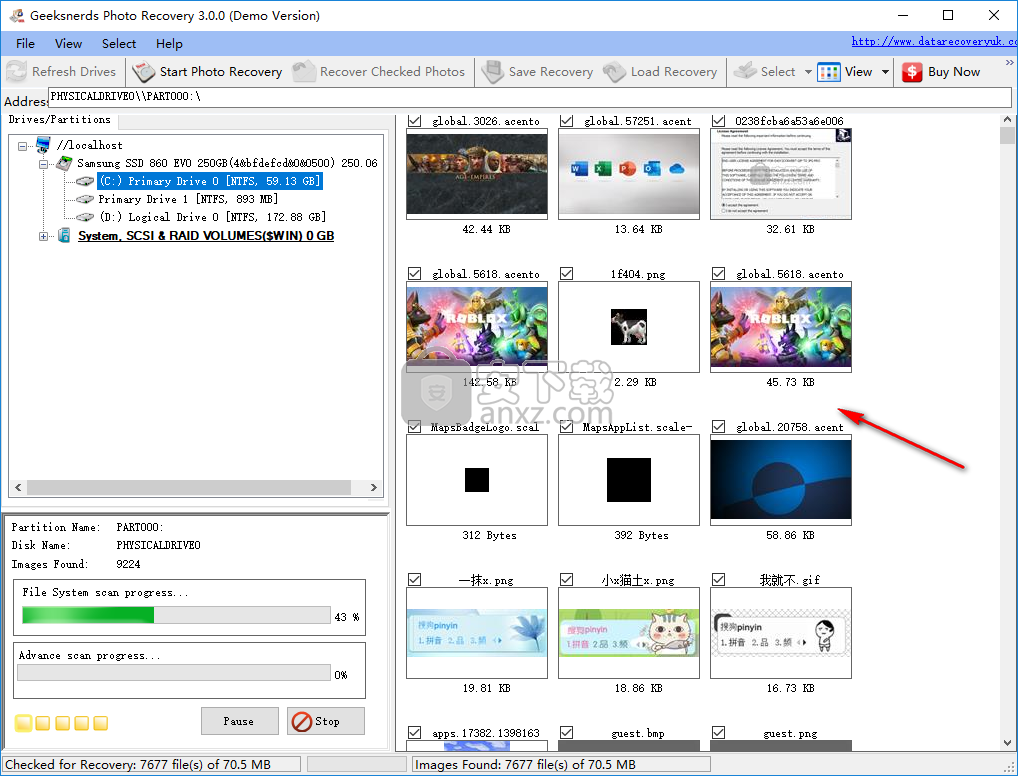This screenshot has height=776, width=1018.
Task: Open the Office apps global.57251 thumbnail
Action: click(629, 173)
